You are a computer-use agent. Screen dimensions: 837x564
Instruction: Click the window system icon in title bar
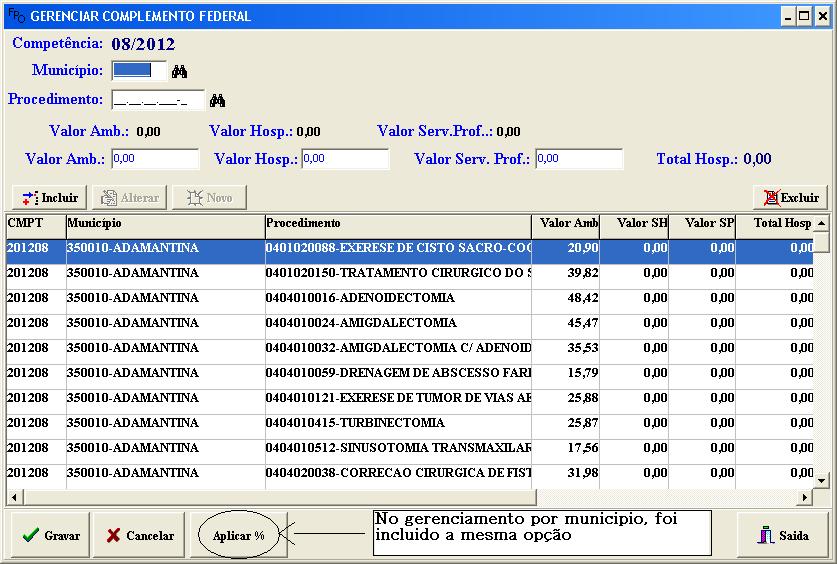point(16,16)
